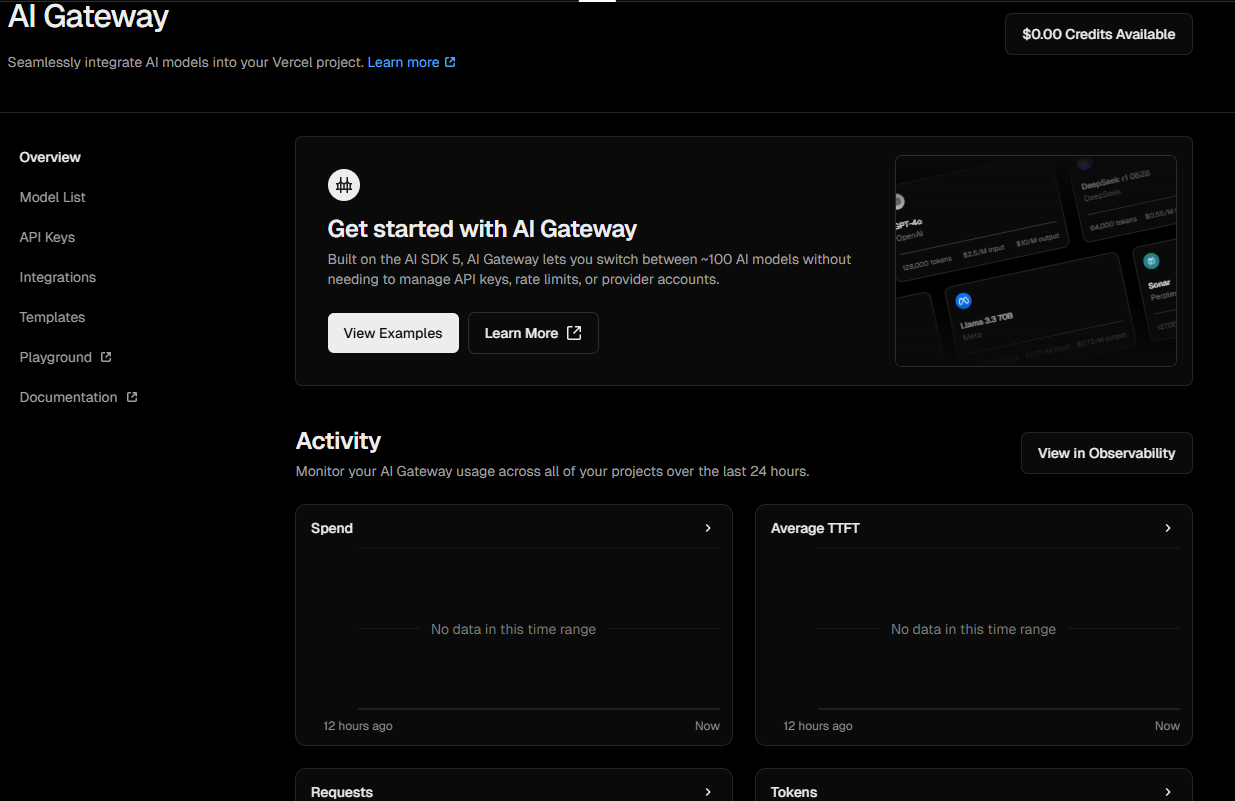Navigate to API Keys
The image size is (1235, 801).
coord(46,237)
